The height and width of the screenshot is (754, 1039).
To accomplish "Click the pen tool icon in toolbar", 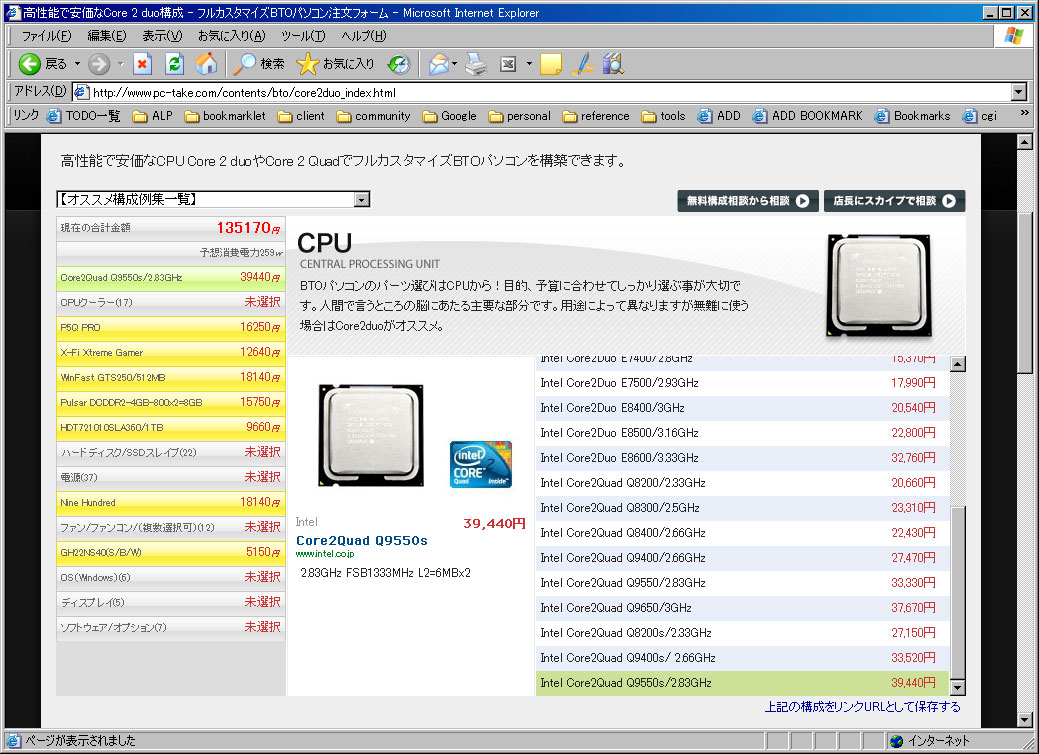I will [x=582, y=64].
